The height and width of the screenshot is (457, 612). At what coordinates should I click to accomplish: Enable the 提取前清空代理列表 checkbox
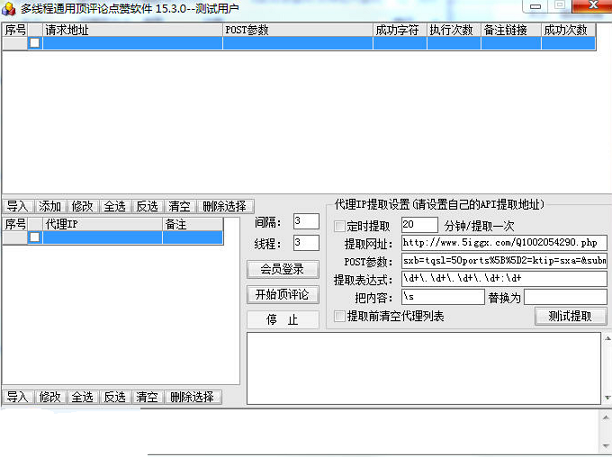(x=340, y=316)
